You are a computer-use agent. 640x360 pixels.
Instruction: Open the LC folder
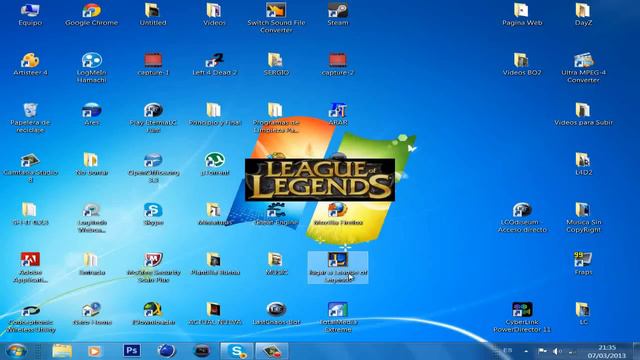tap(583, 314)
